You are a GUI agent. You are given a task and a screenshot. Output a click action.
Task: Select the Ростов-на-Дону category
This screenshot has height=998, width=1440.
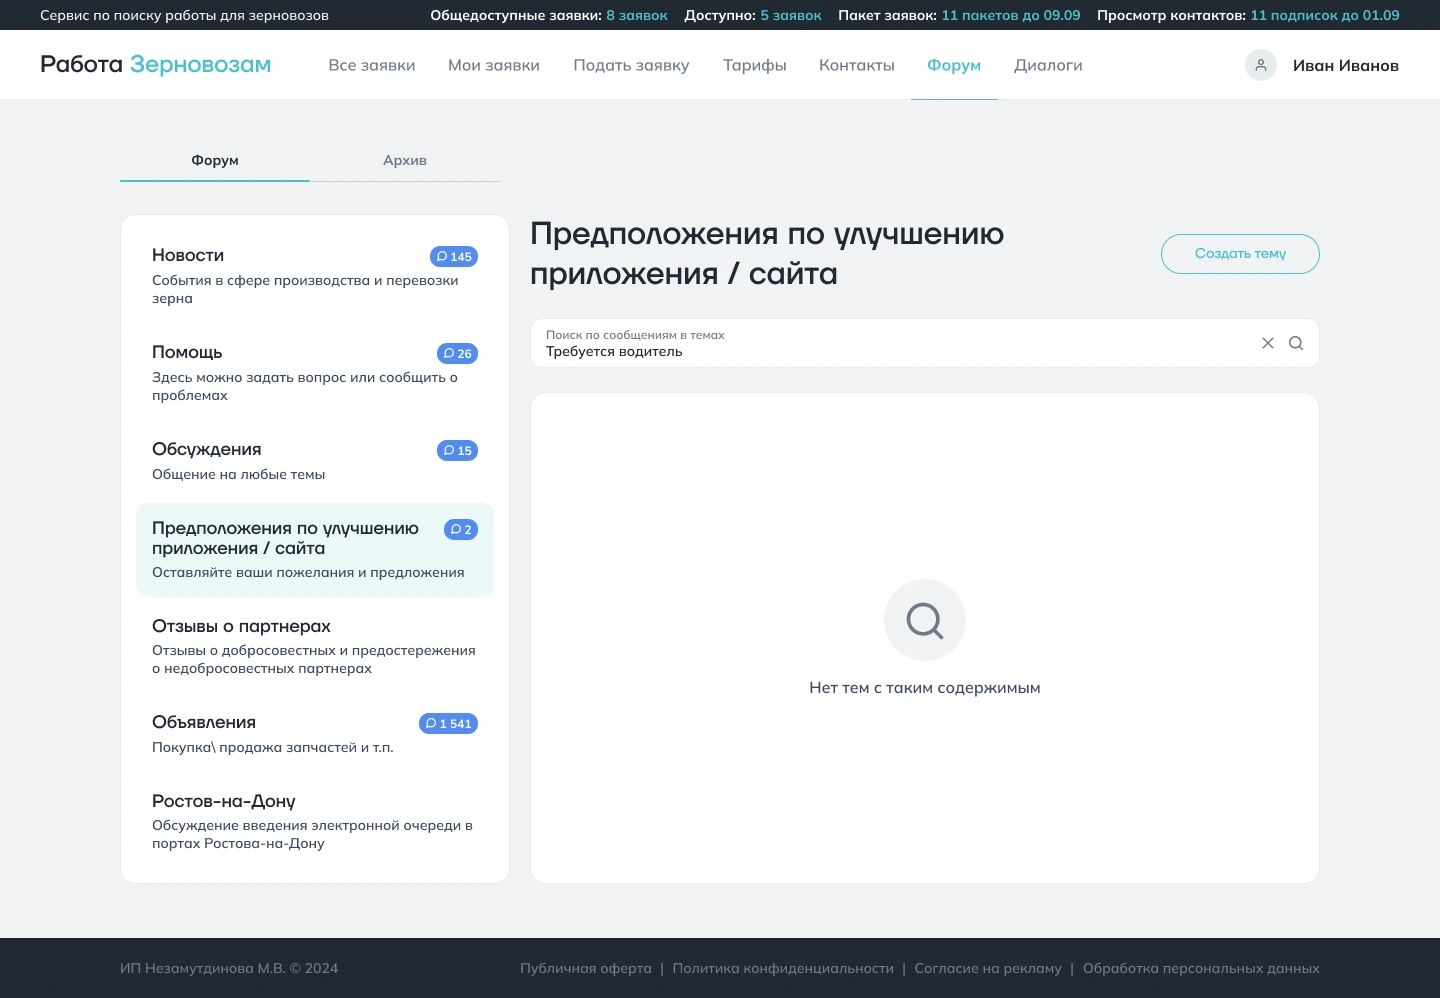point(315,821)
